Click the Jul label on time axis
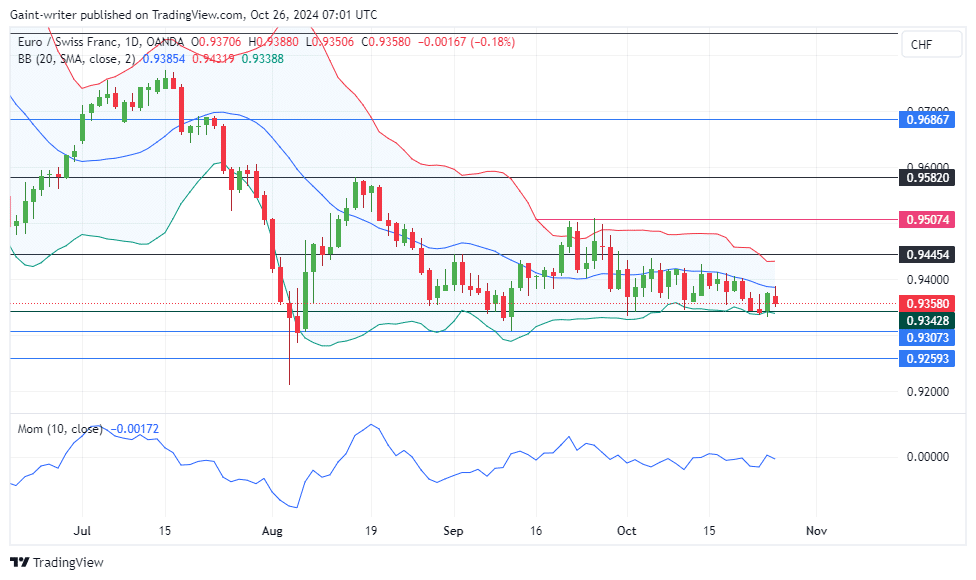Viewport: 976px width, 580px height. pos(82,531)
